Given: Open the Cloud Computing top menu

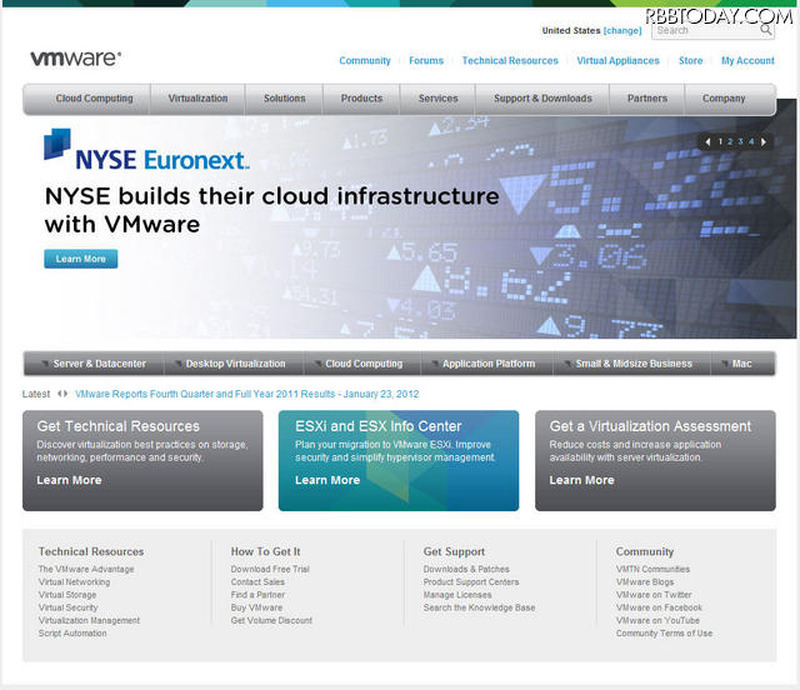Looking at the screenshot, I should pos(94,99).
